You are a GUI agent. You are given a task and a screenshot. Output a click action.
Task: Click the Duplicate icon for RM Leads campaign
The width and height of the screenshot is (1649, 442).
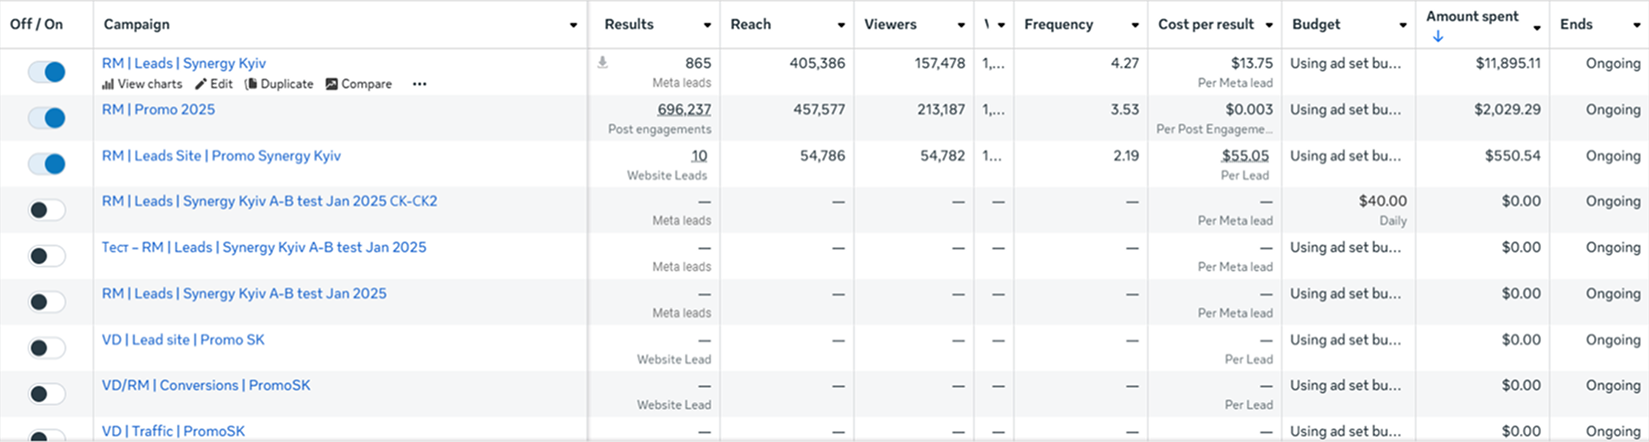coord(251,85)
